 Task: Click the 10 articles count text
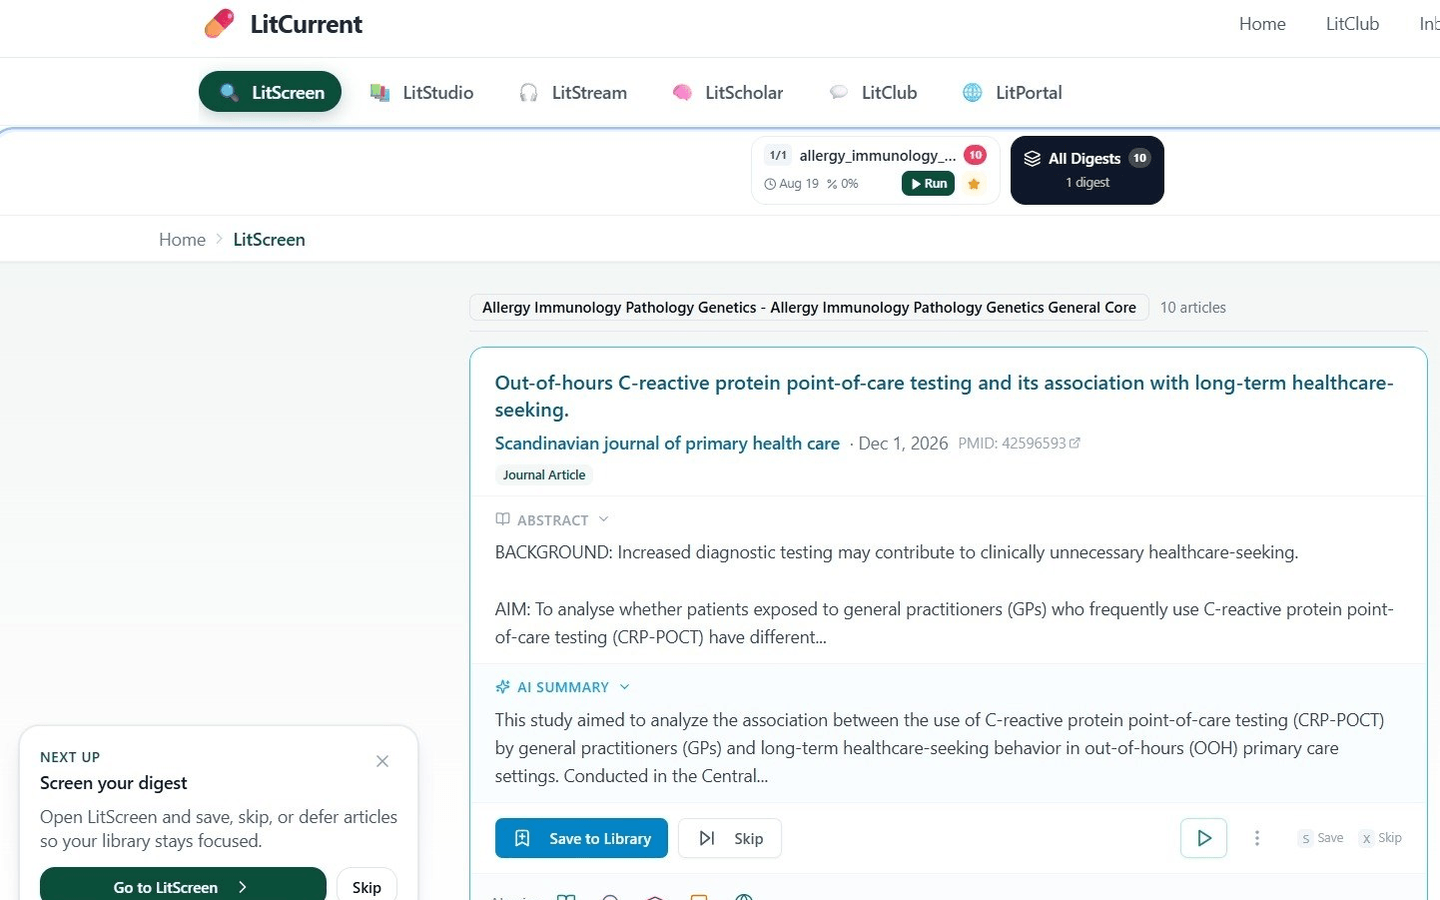(x=1193, y=307)
